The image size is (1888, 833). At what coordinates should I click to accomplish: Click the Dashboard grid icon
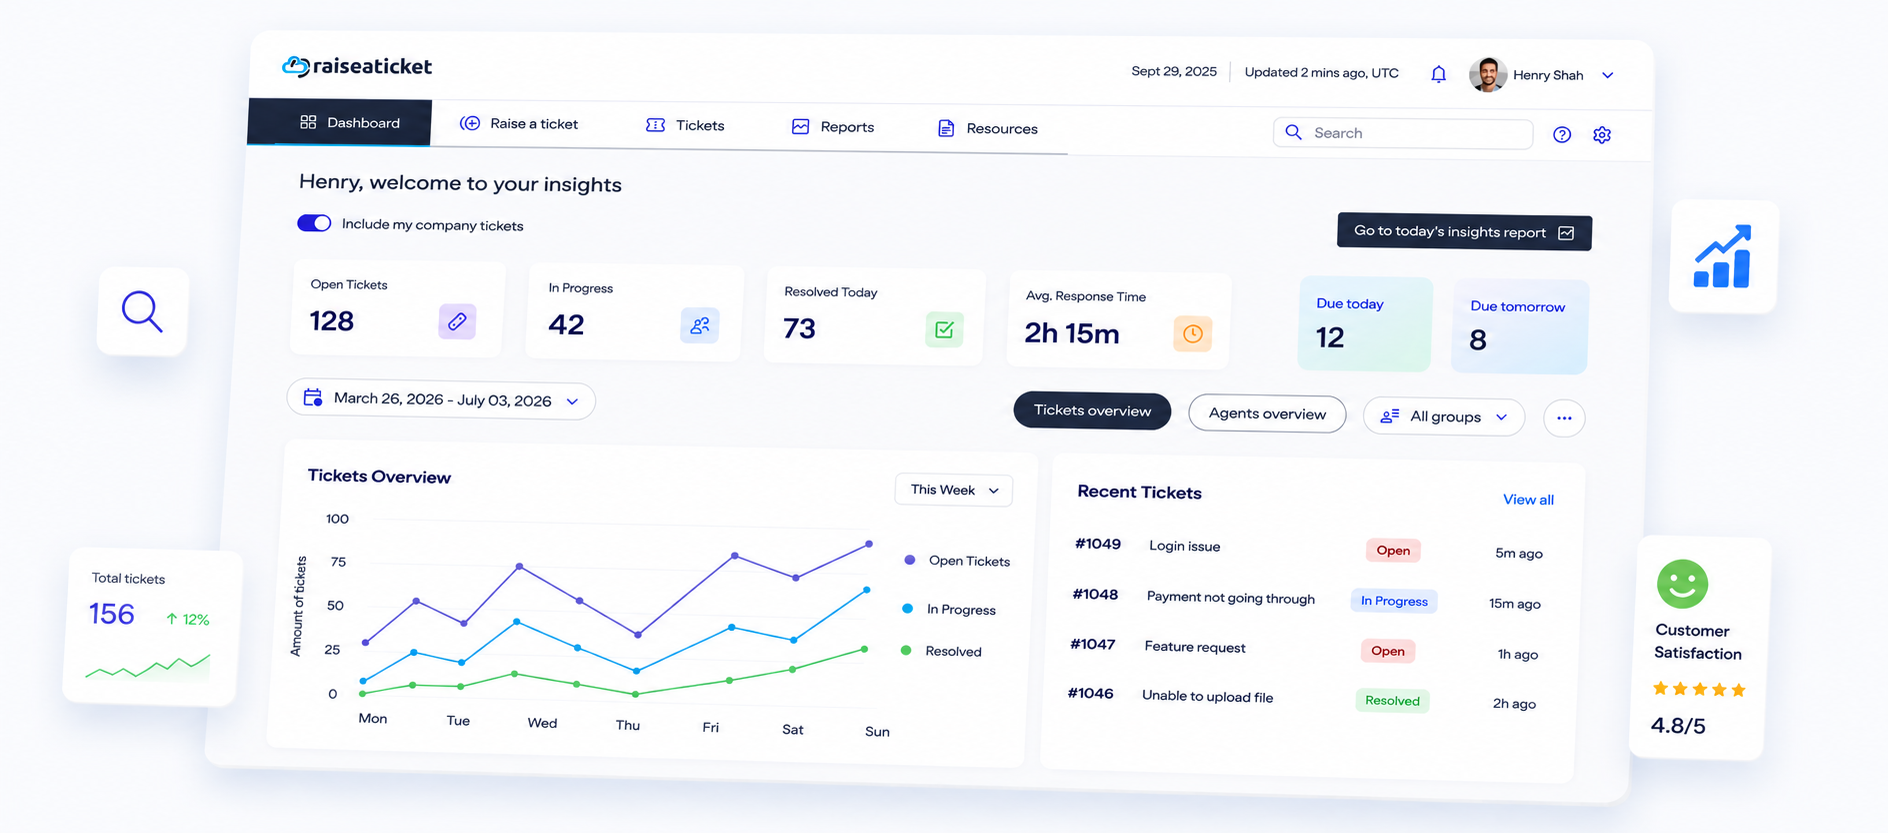(308, 122)
